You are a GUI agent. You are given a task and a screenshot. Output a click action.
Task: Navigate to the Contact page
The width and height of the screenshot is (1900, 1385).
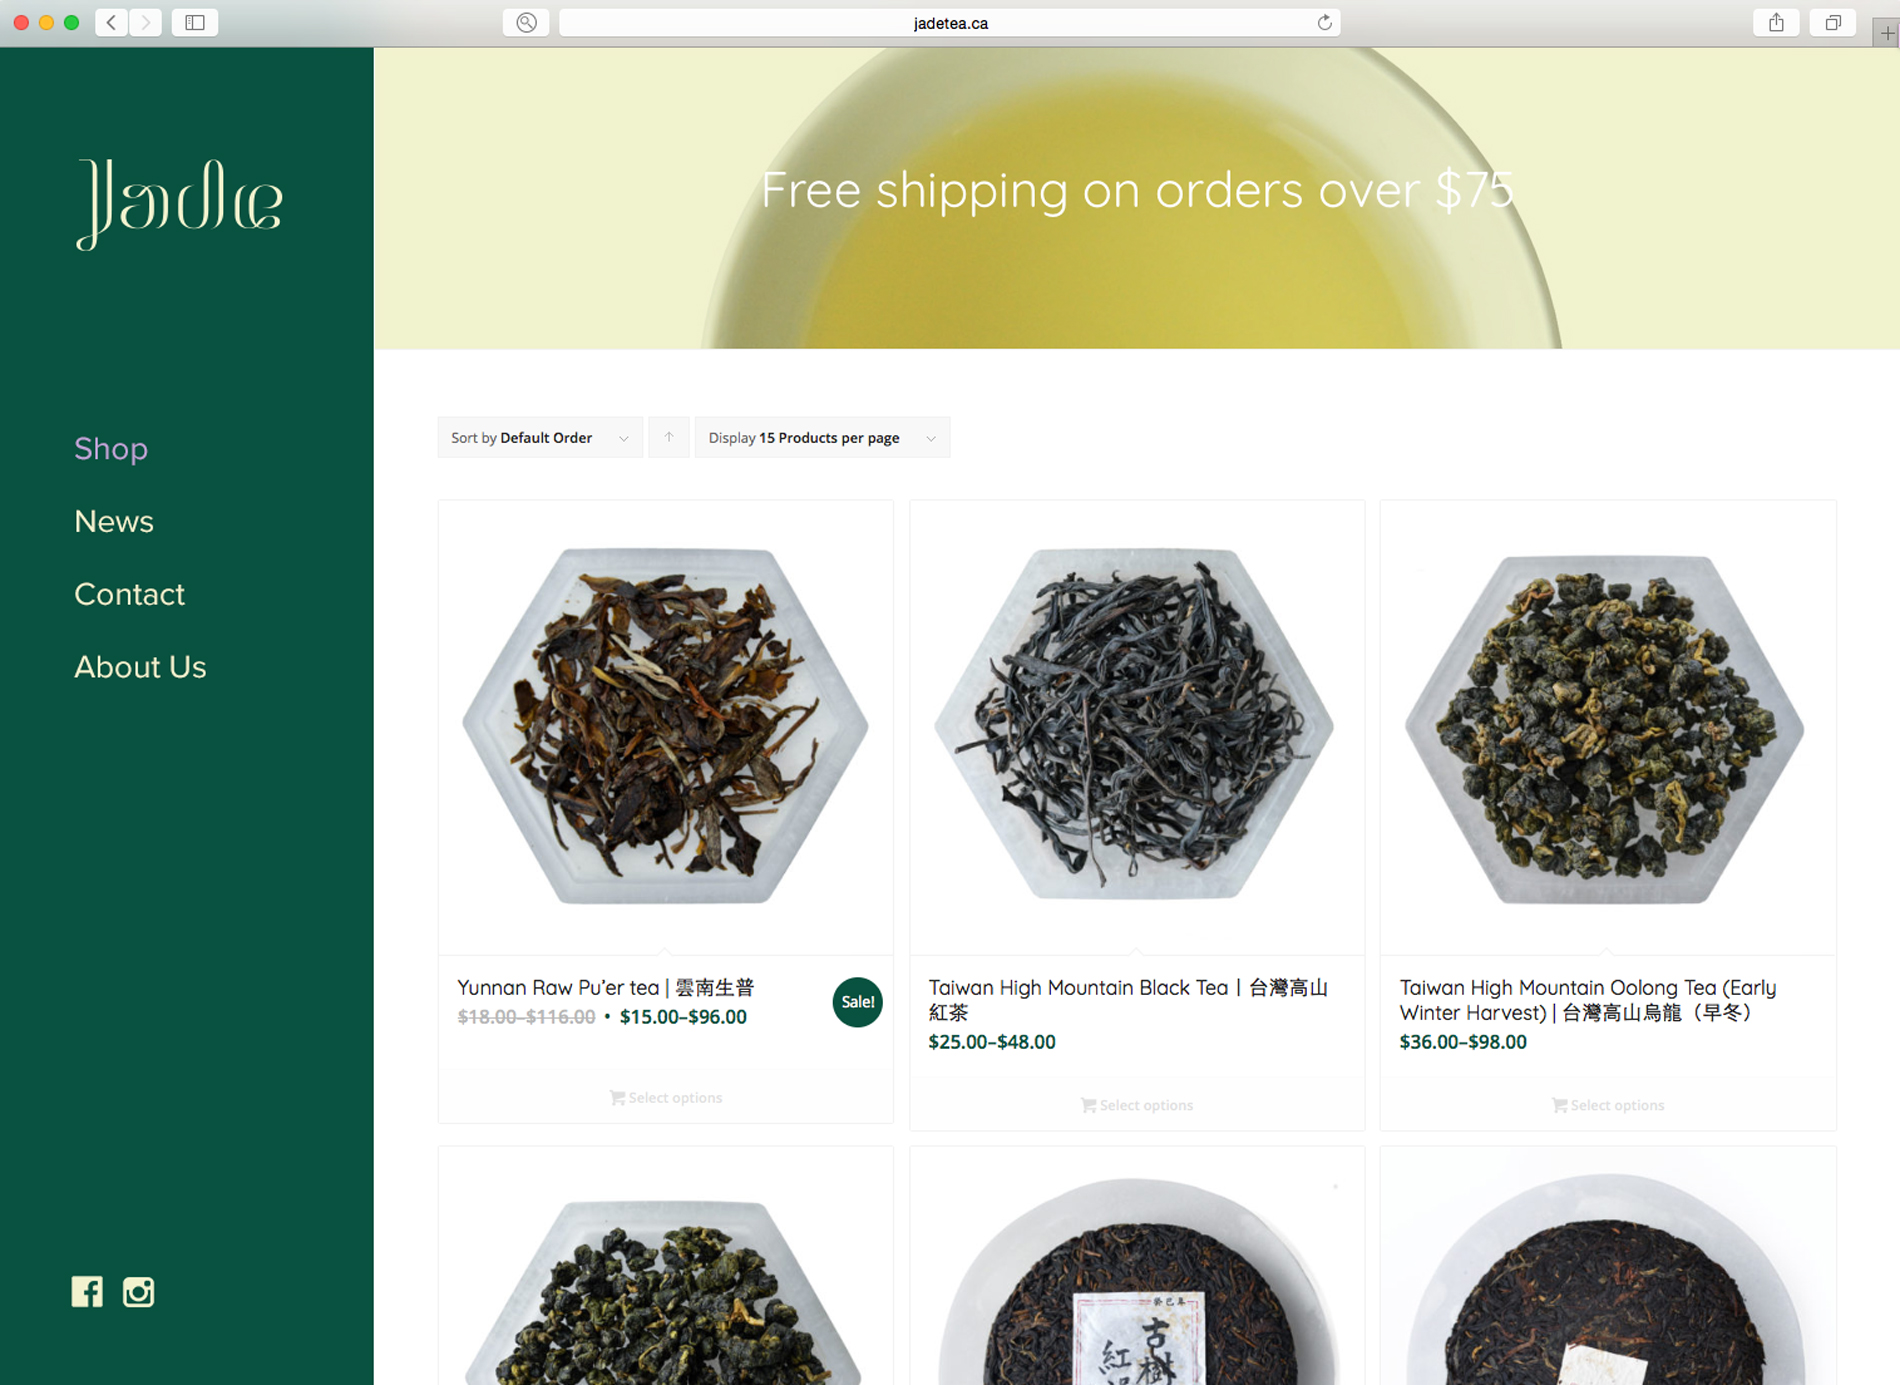130,594
